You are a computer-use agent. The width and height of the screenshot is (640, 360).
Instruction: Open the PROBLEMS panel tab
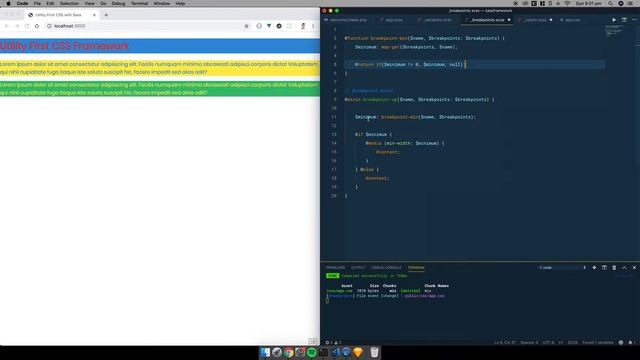335,268
